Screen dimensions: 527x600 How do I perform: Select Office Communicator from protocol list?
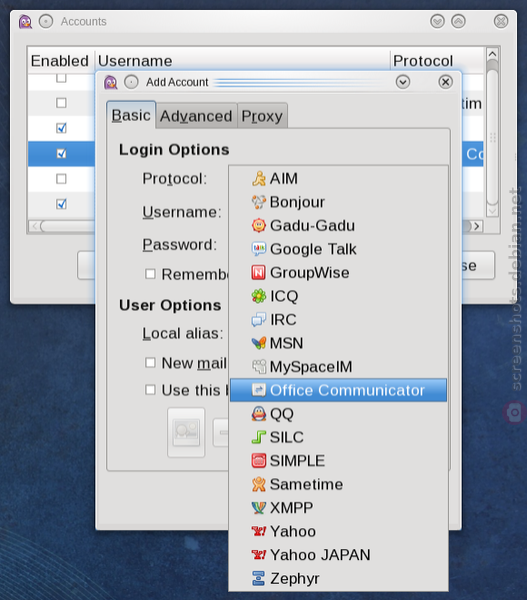[338, 390]
